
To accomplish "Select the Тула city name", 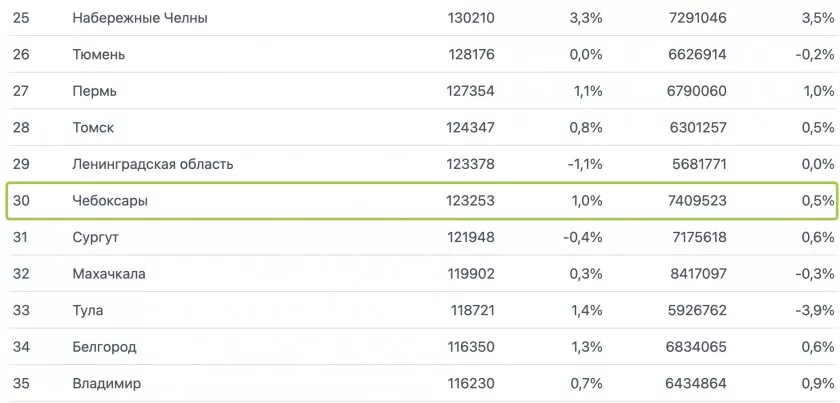I will (x=89, y=310).
